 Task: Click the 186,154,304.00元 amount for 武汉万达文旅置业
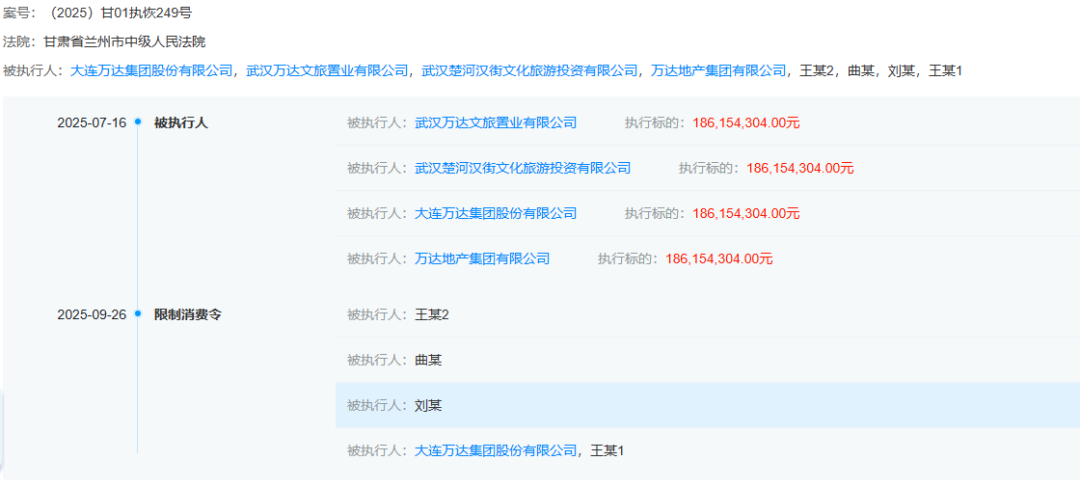746,123
